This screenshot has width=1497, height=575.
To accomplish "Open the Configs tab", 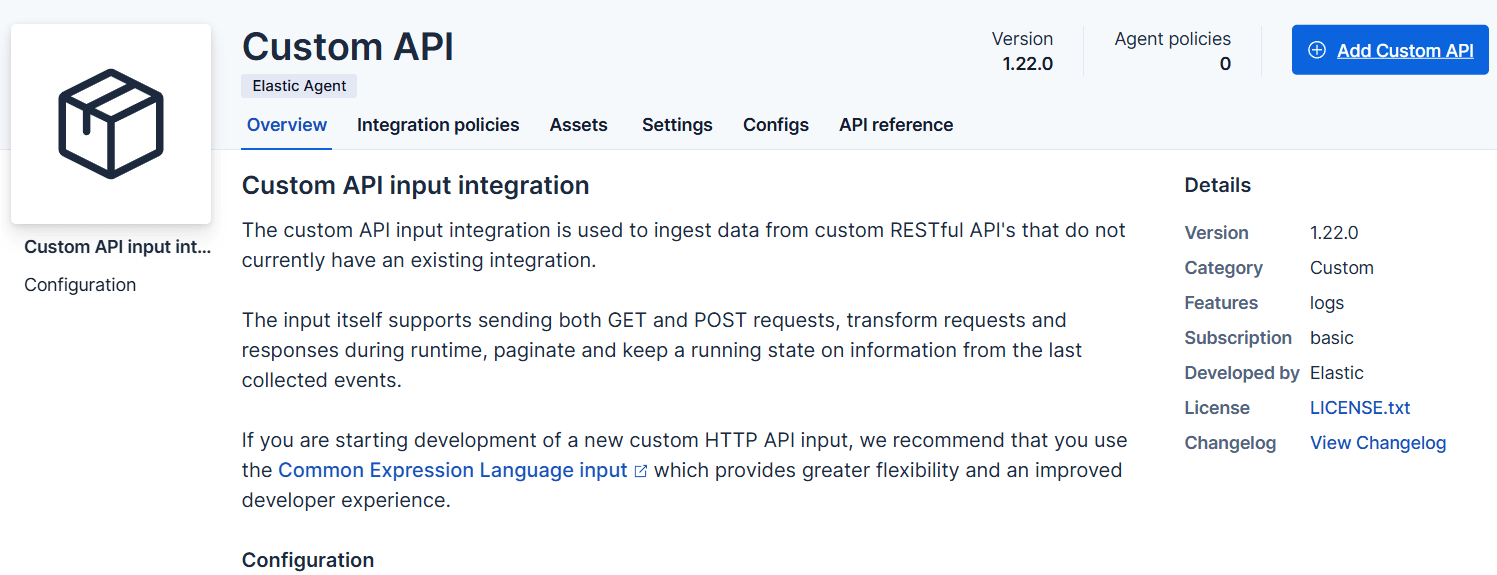I will [x=775, y=125].
